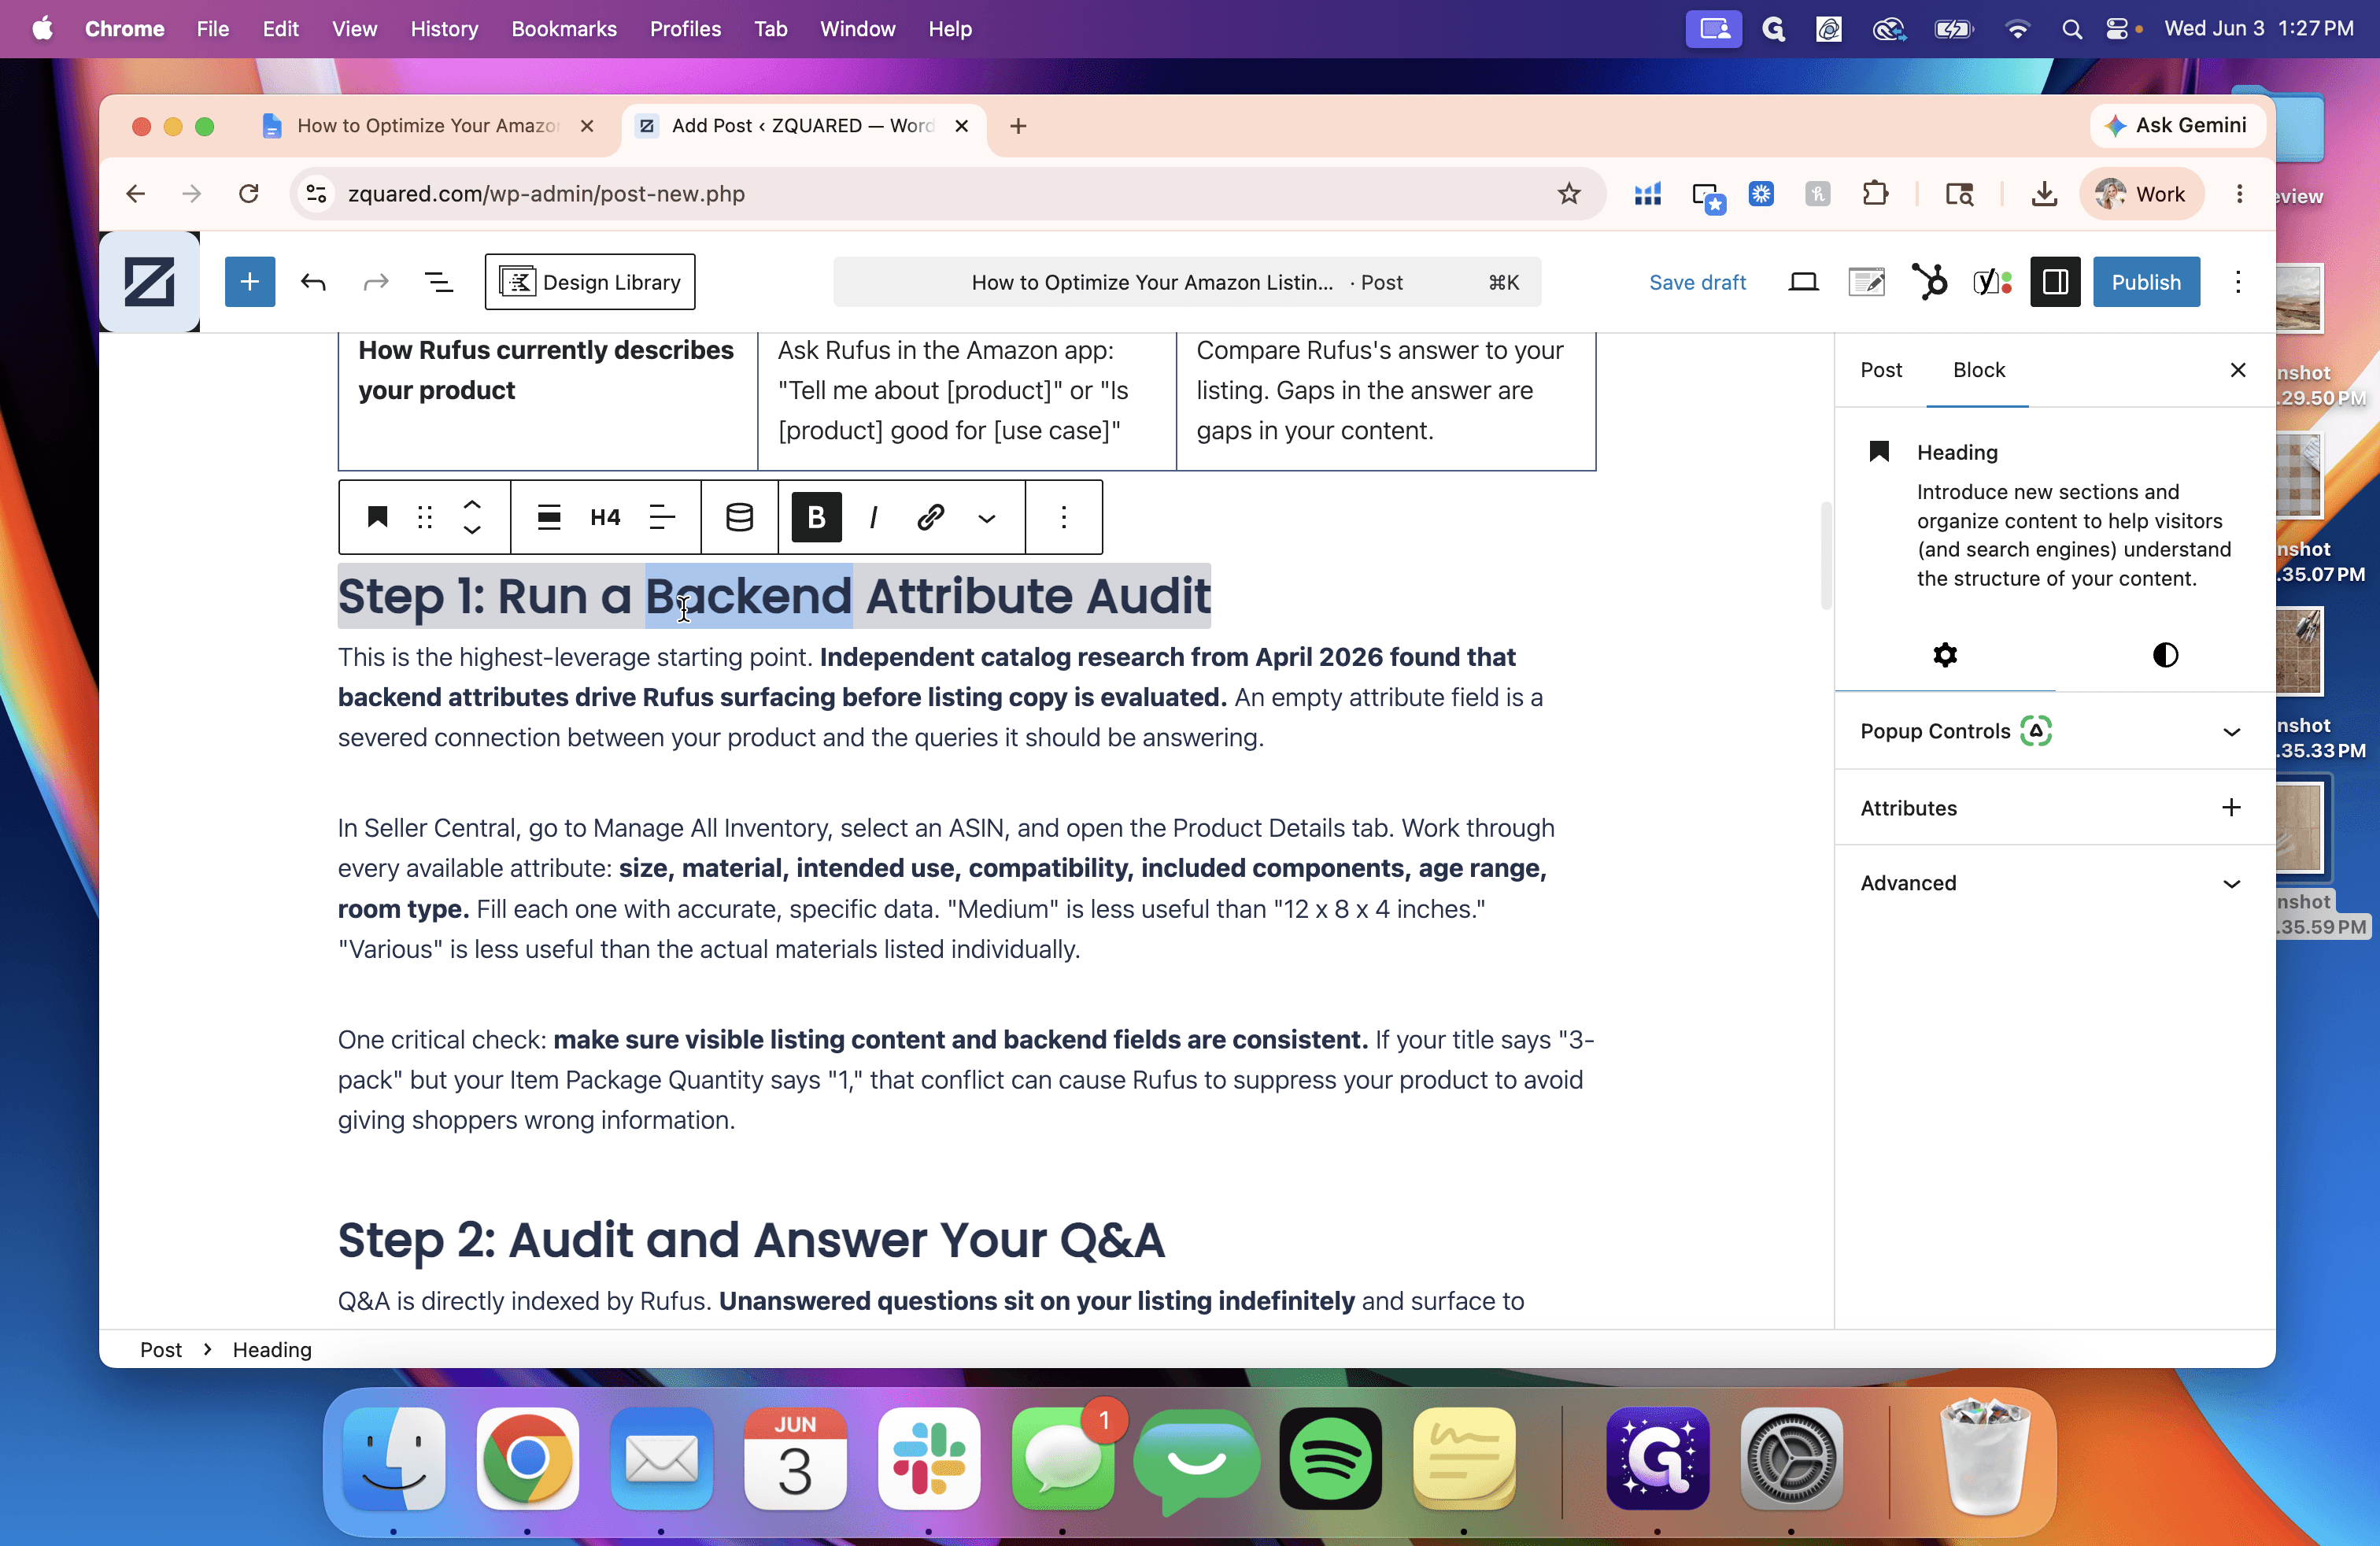
Task: Open the document overview list view
Action: (x=439, y=282)
